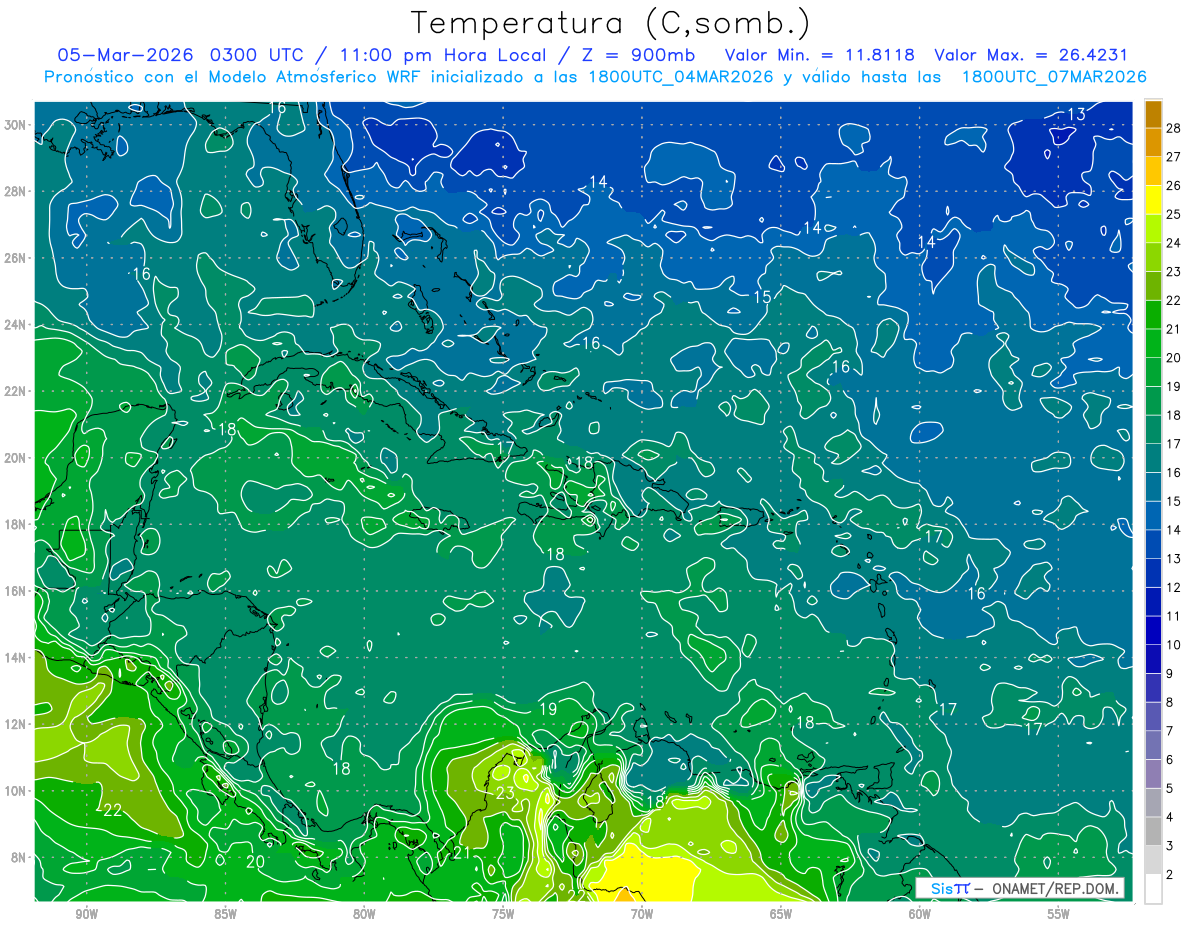Click the "20N" latitude axis label
Screen dimensions: 1200x927
tap(16, 458)
